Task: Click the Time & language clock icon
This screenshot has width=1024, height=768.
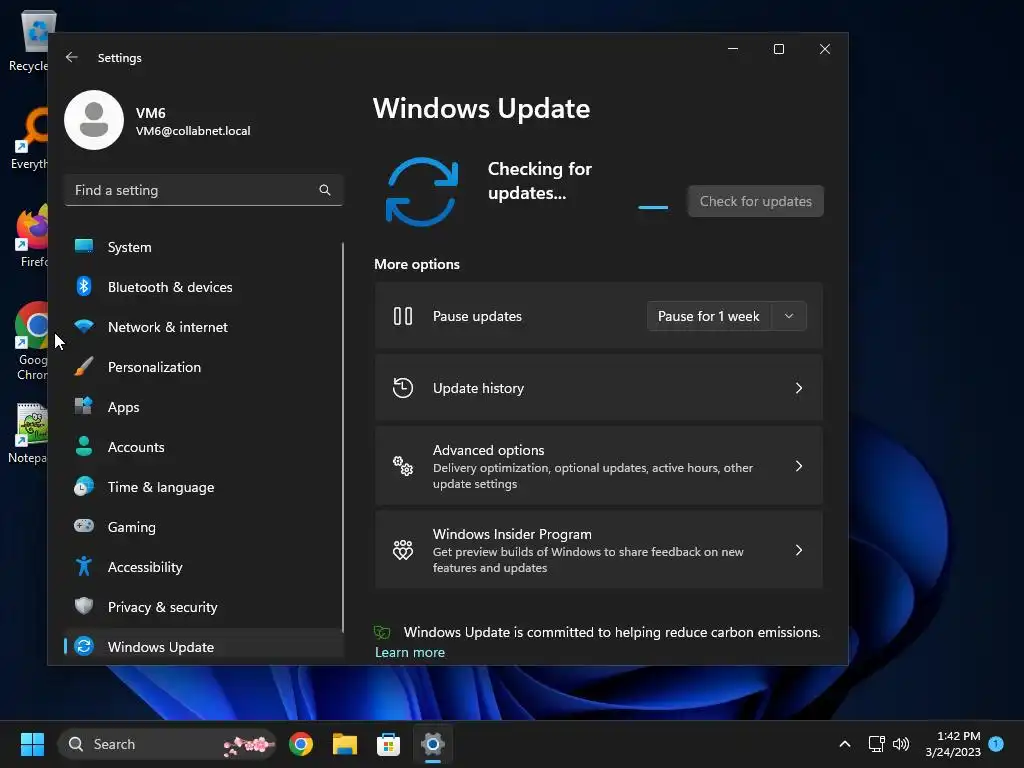Action: (84, 487)
